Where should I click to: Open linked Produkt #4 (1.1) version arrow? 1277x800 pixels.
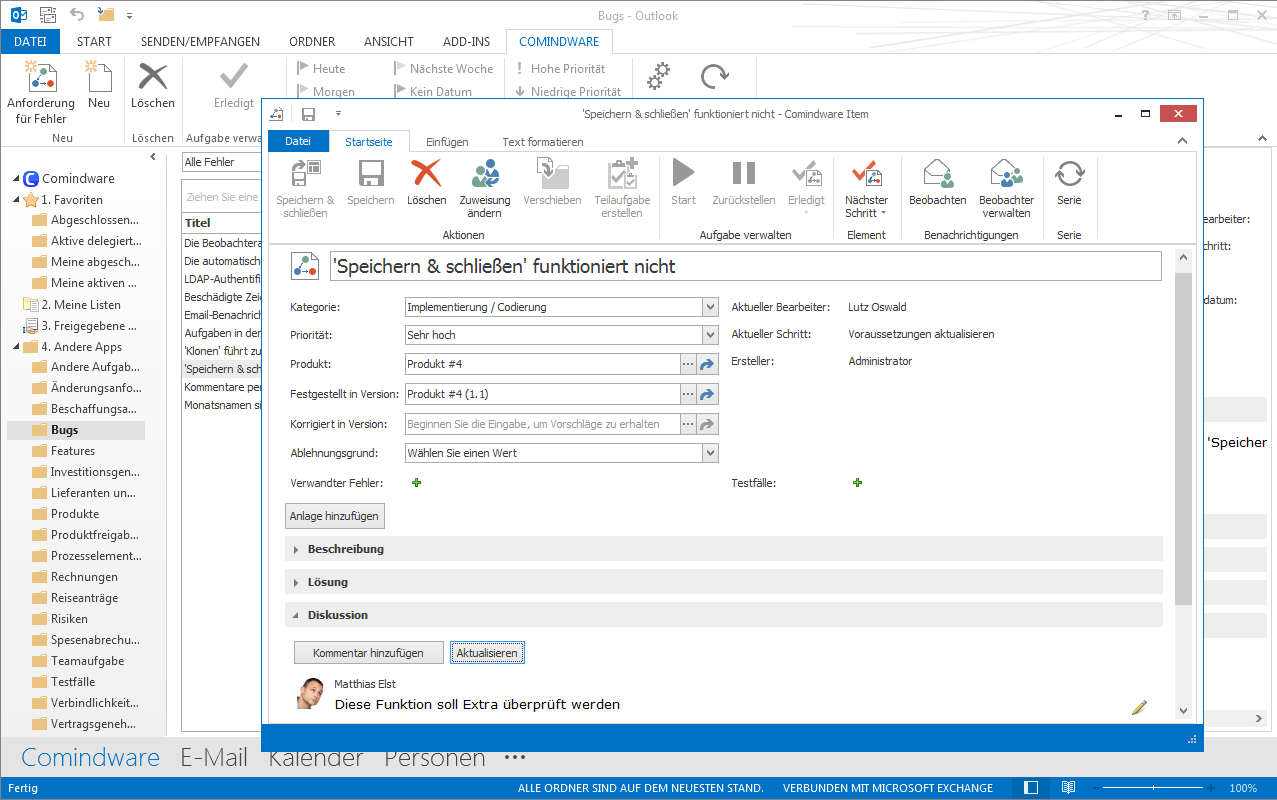tap(708, 394)
